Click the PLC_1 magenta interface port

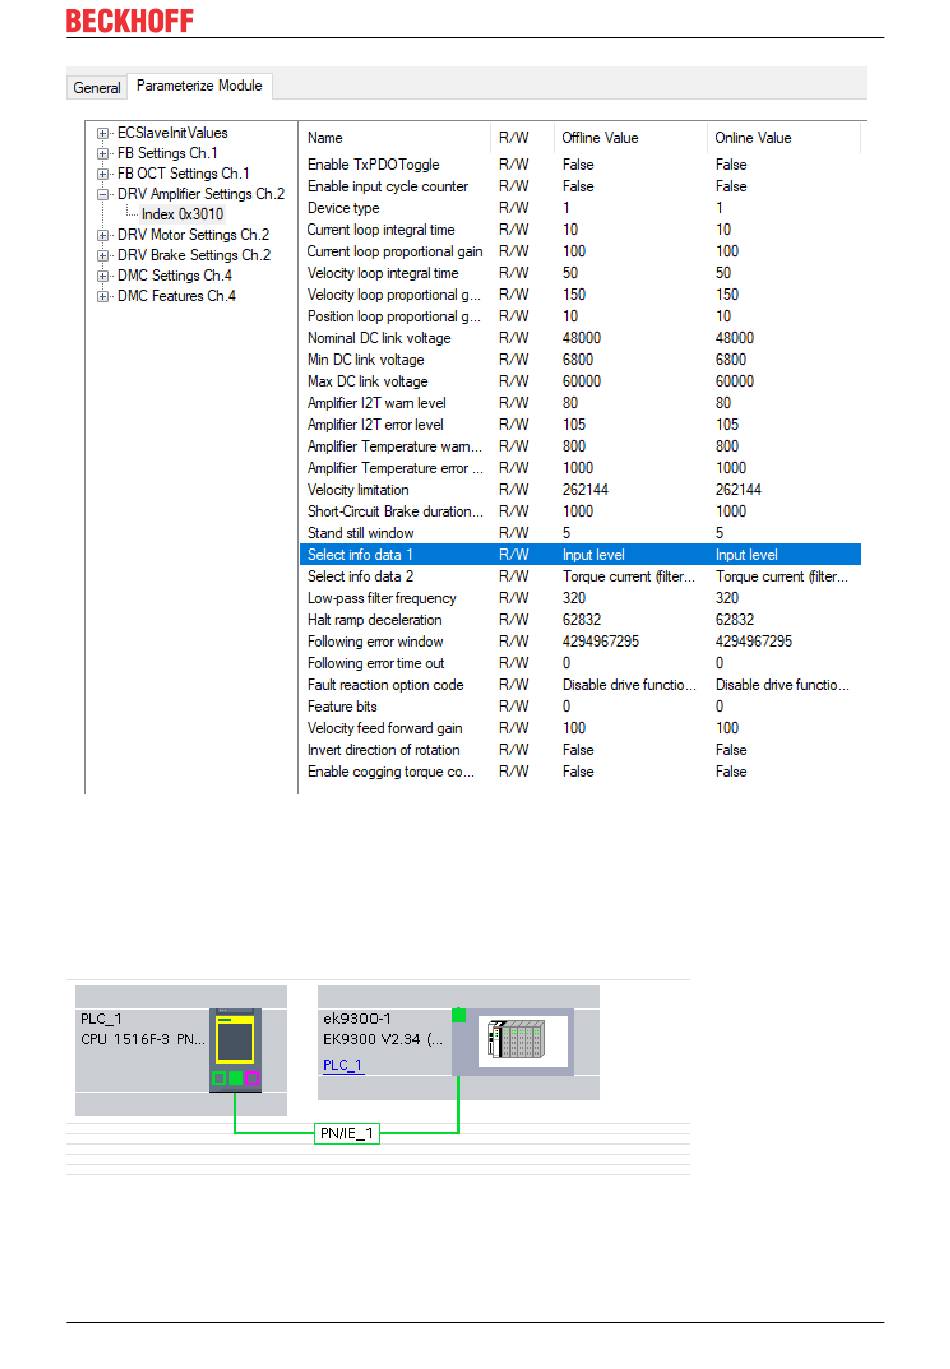[252, 1078]
